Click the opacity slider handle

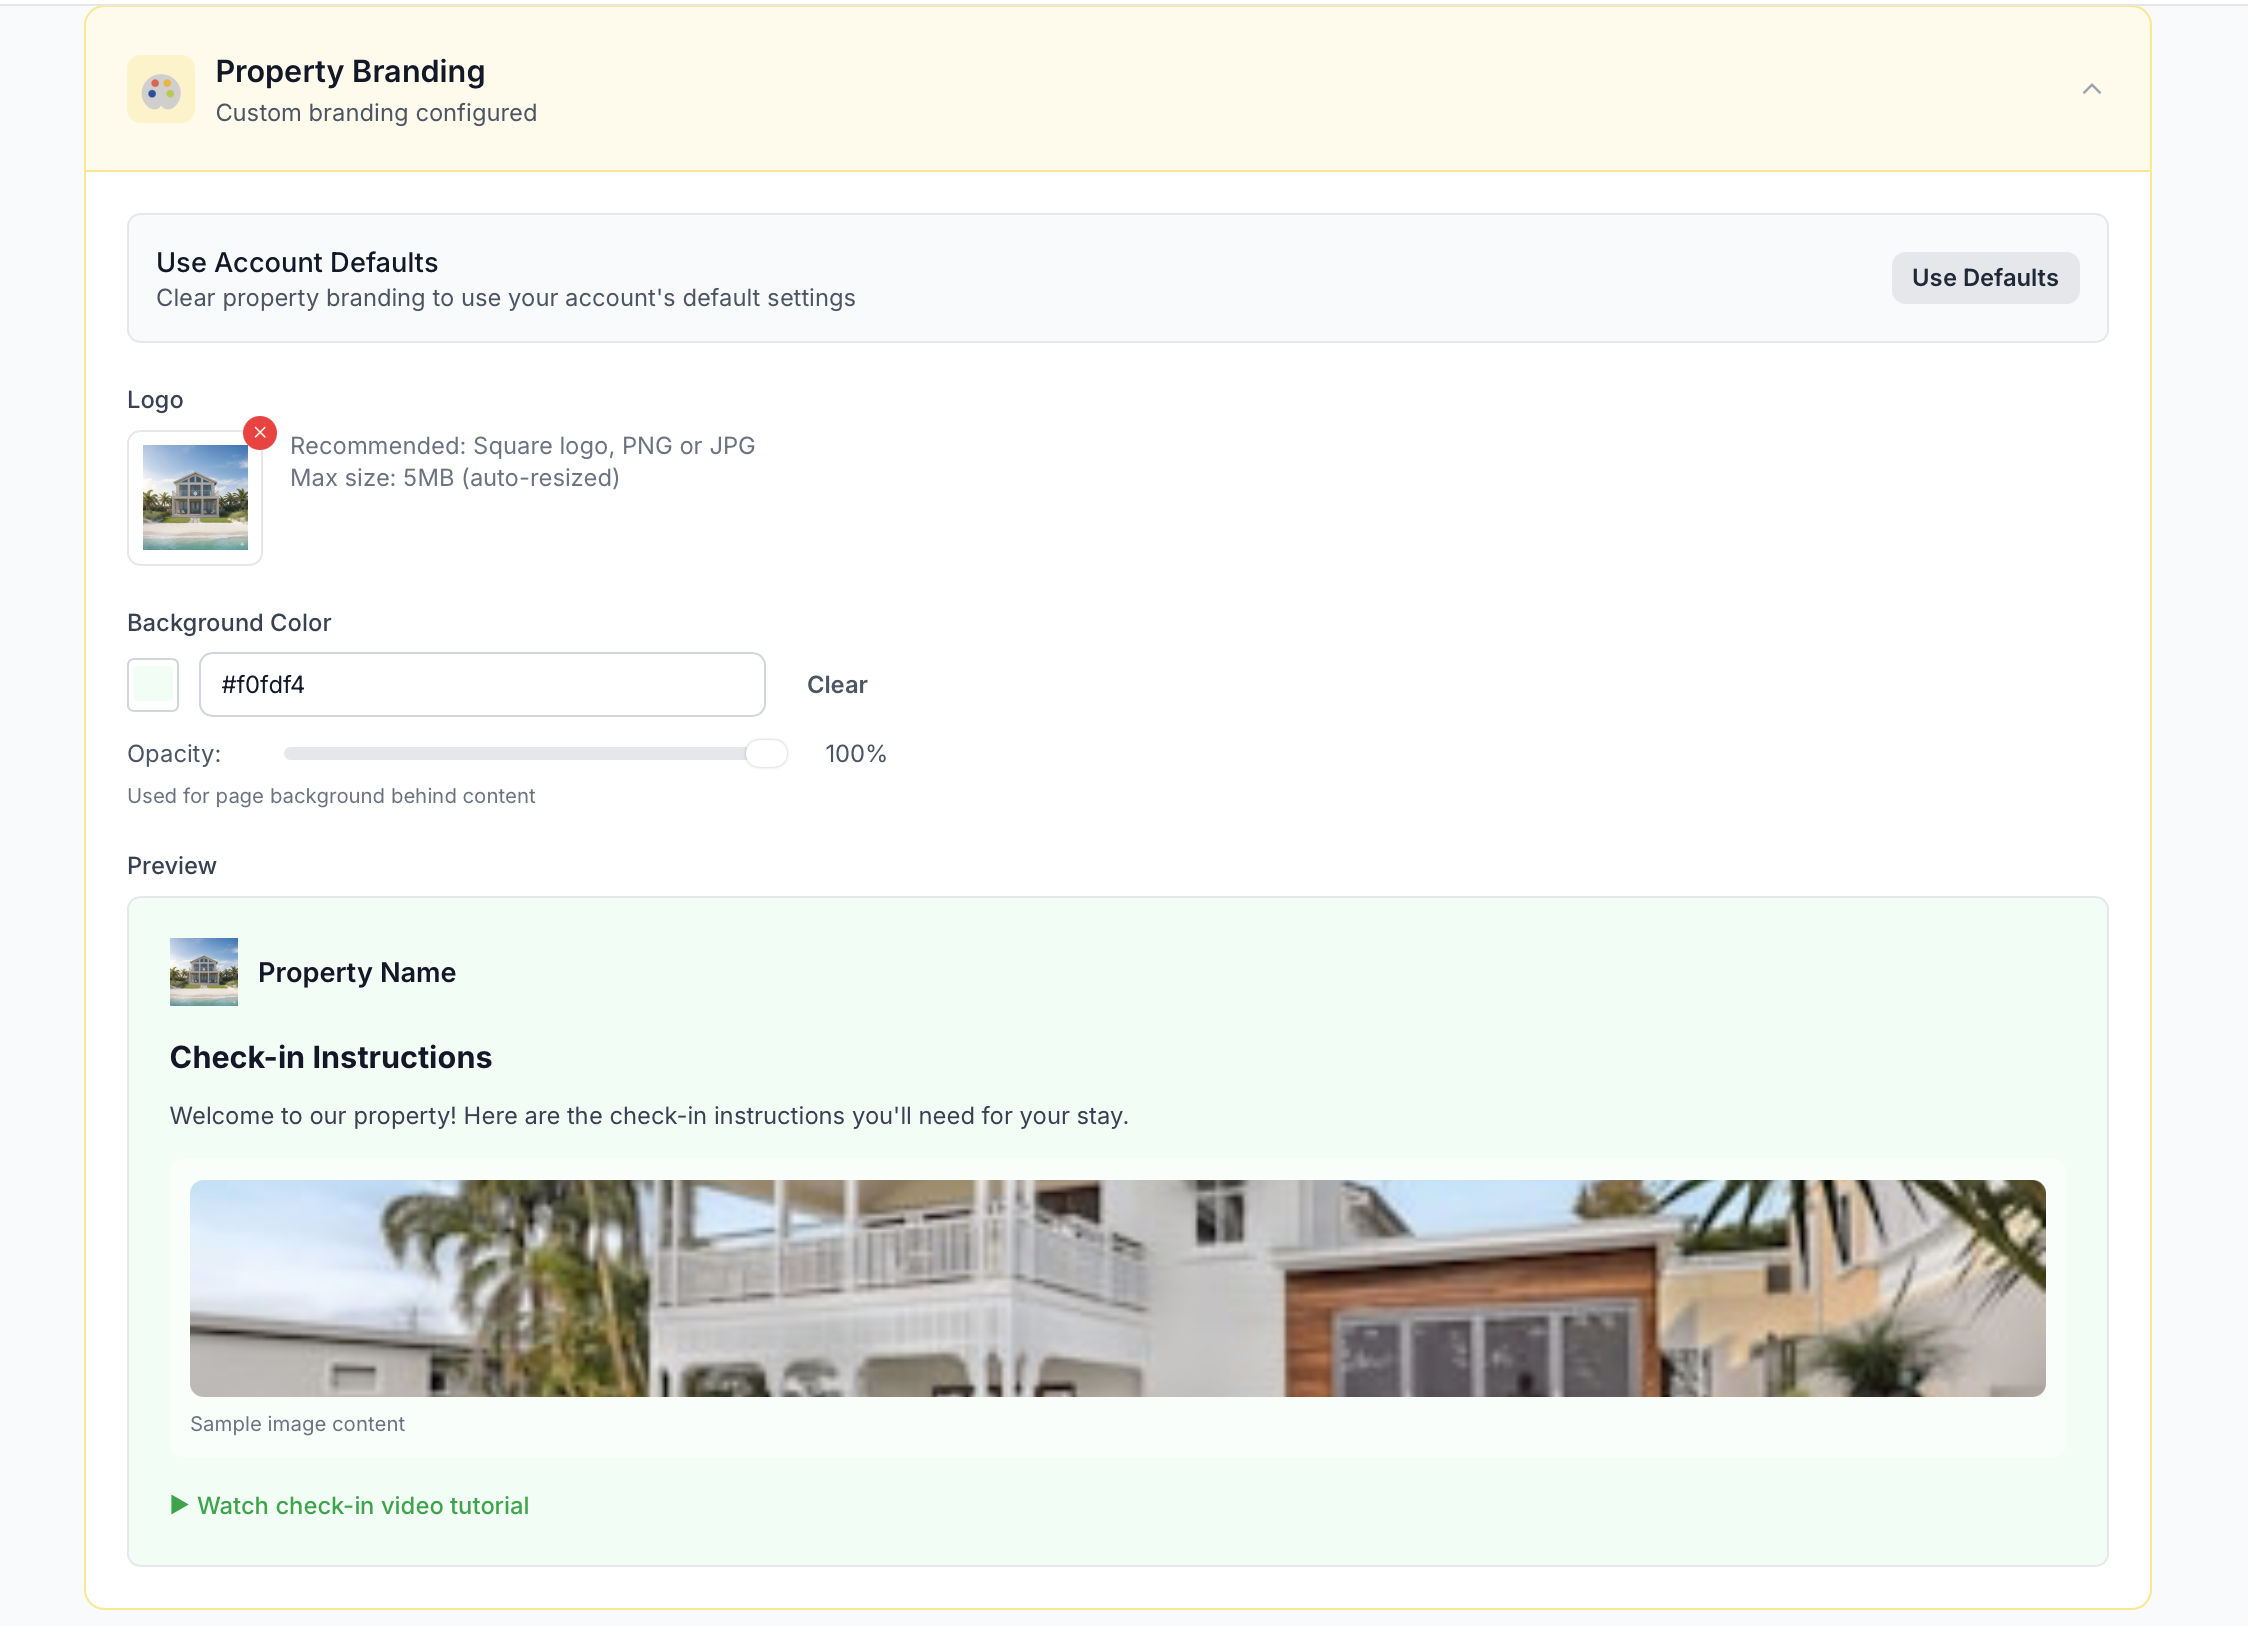pyautogui.click(x=767, y=754)
